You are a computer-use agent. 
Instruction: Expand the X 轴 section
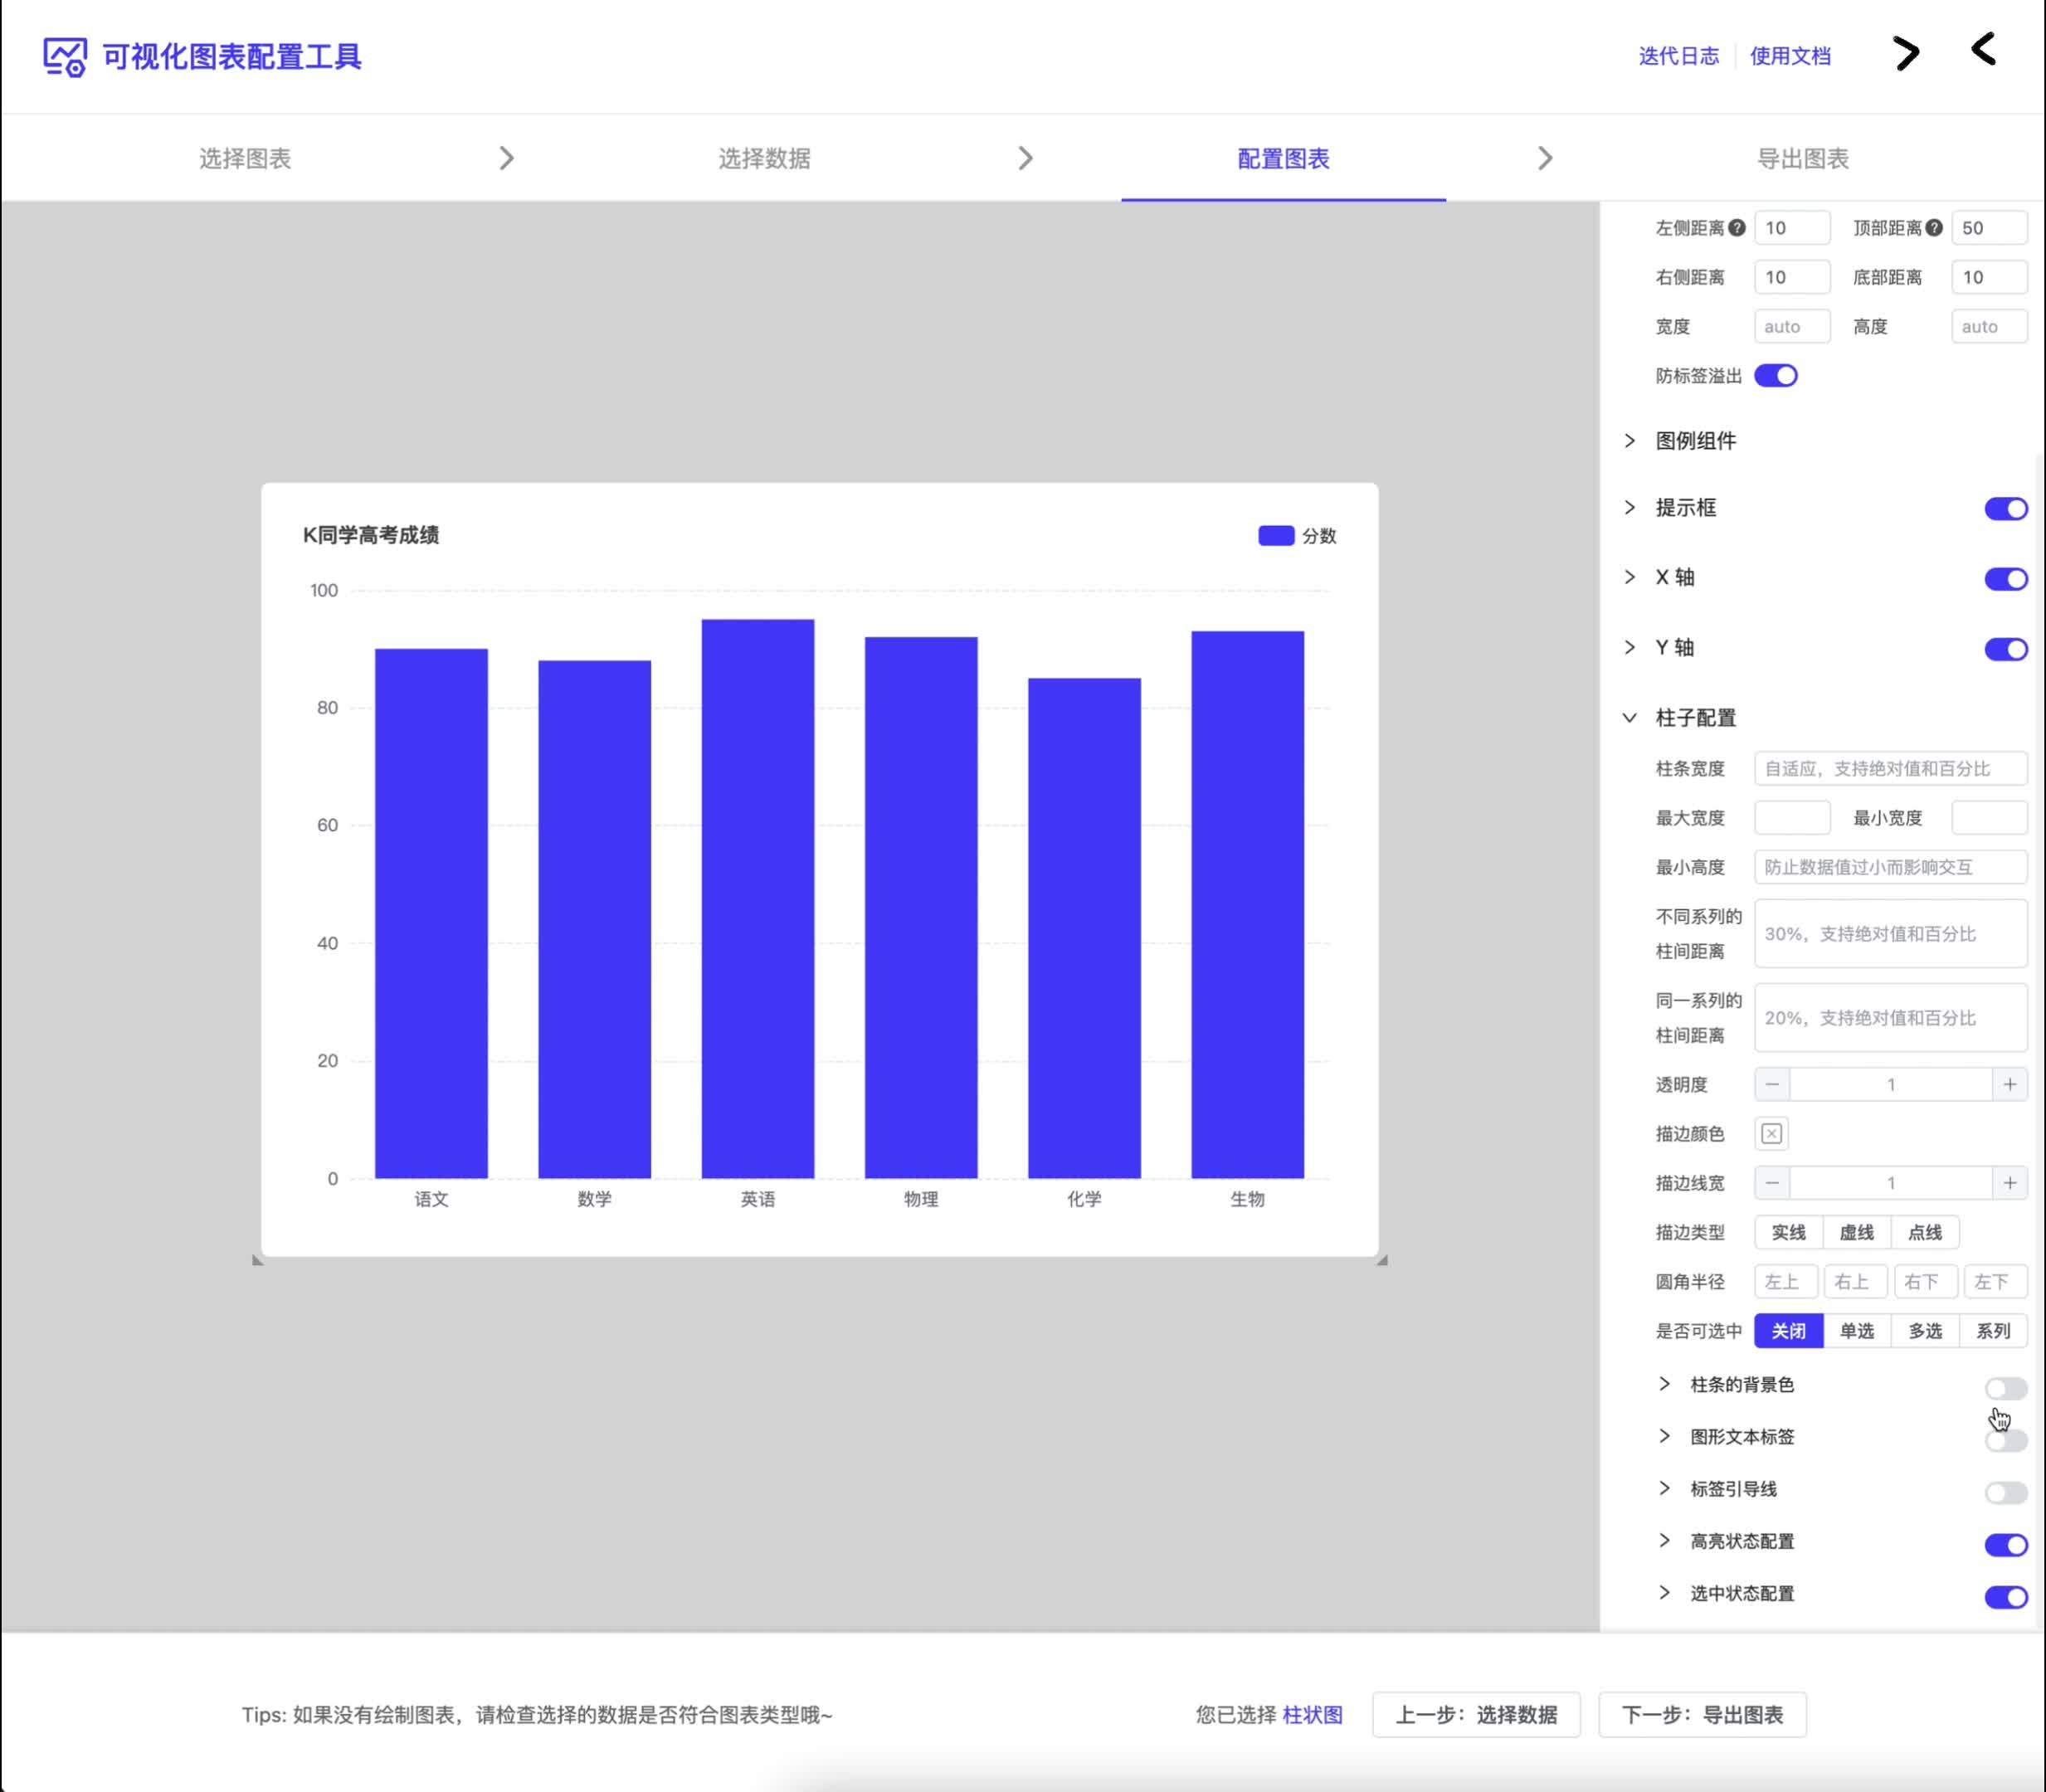[1630, 577]
